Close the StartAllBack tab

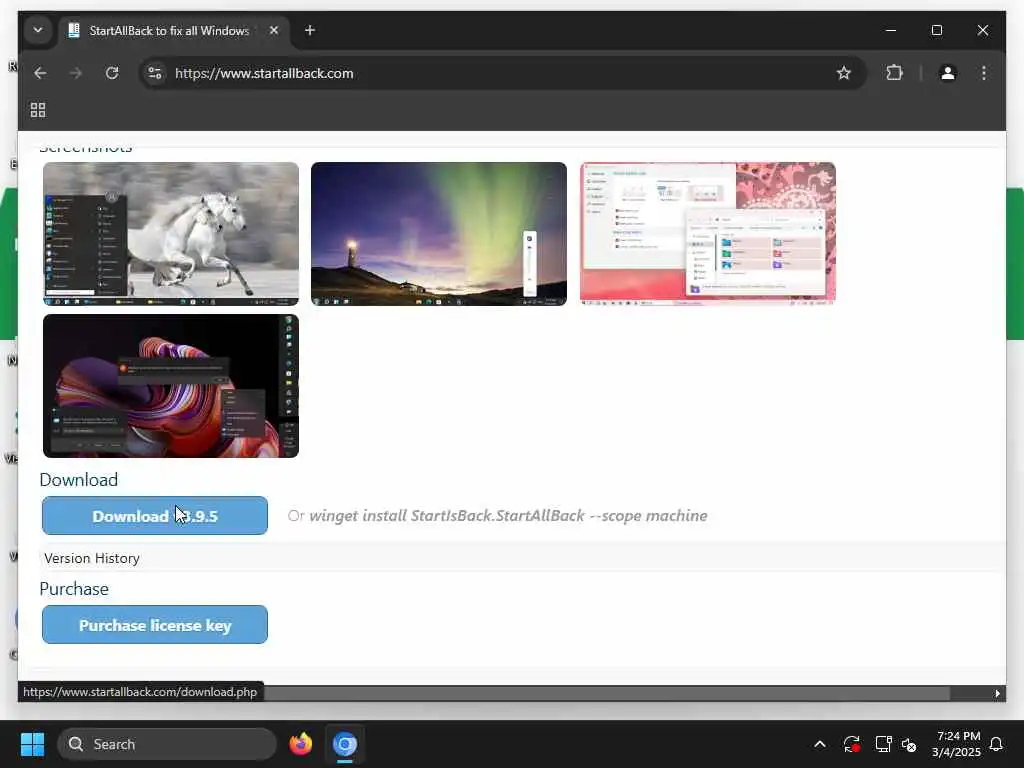point(274,30)
